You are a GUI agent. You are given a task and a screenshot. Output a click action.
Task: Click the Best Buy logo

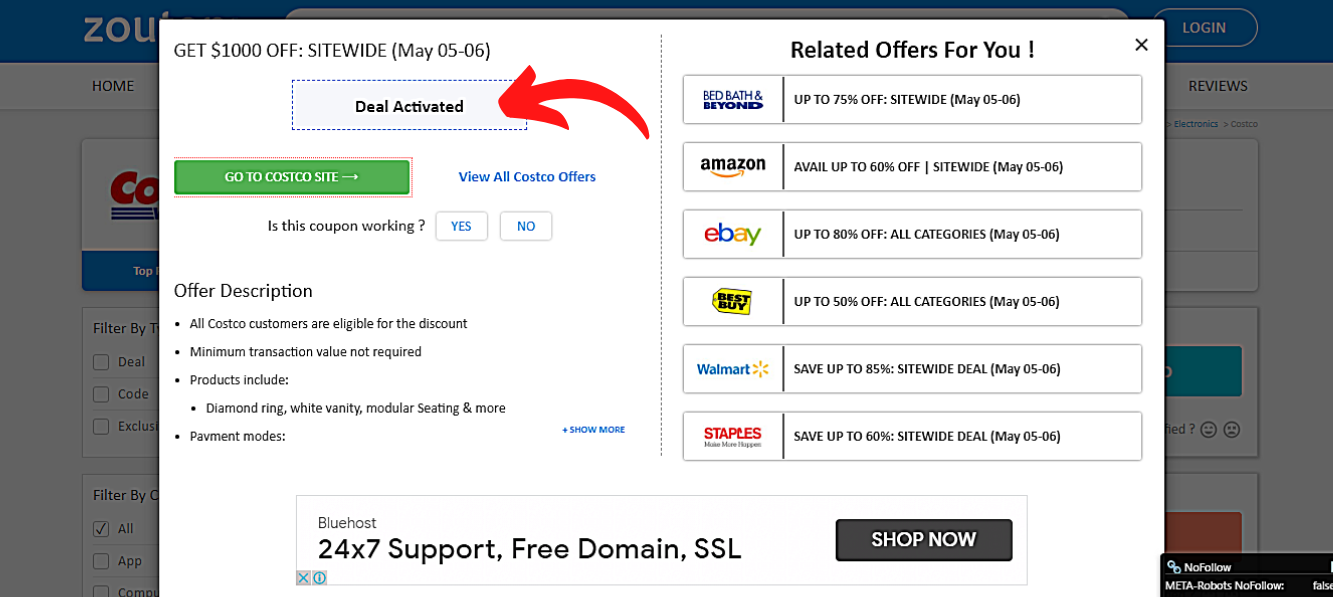tap(733, 301)
